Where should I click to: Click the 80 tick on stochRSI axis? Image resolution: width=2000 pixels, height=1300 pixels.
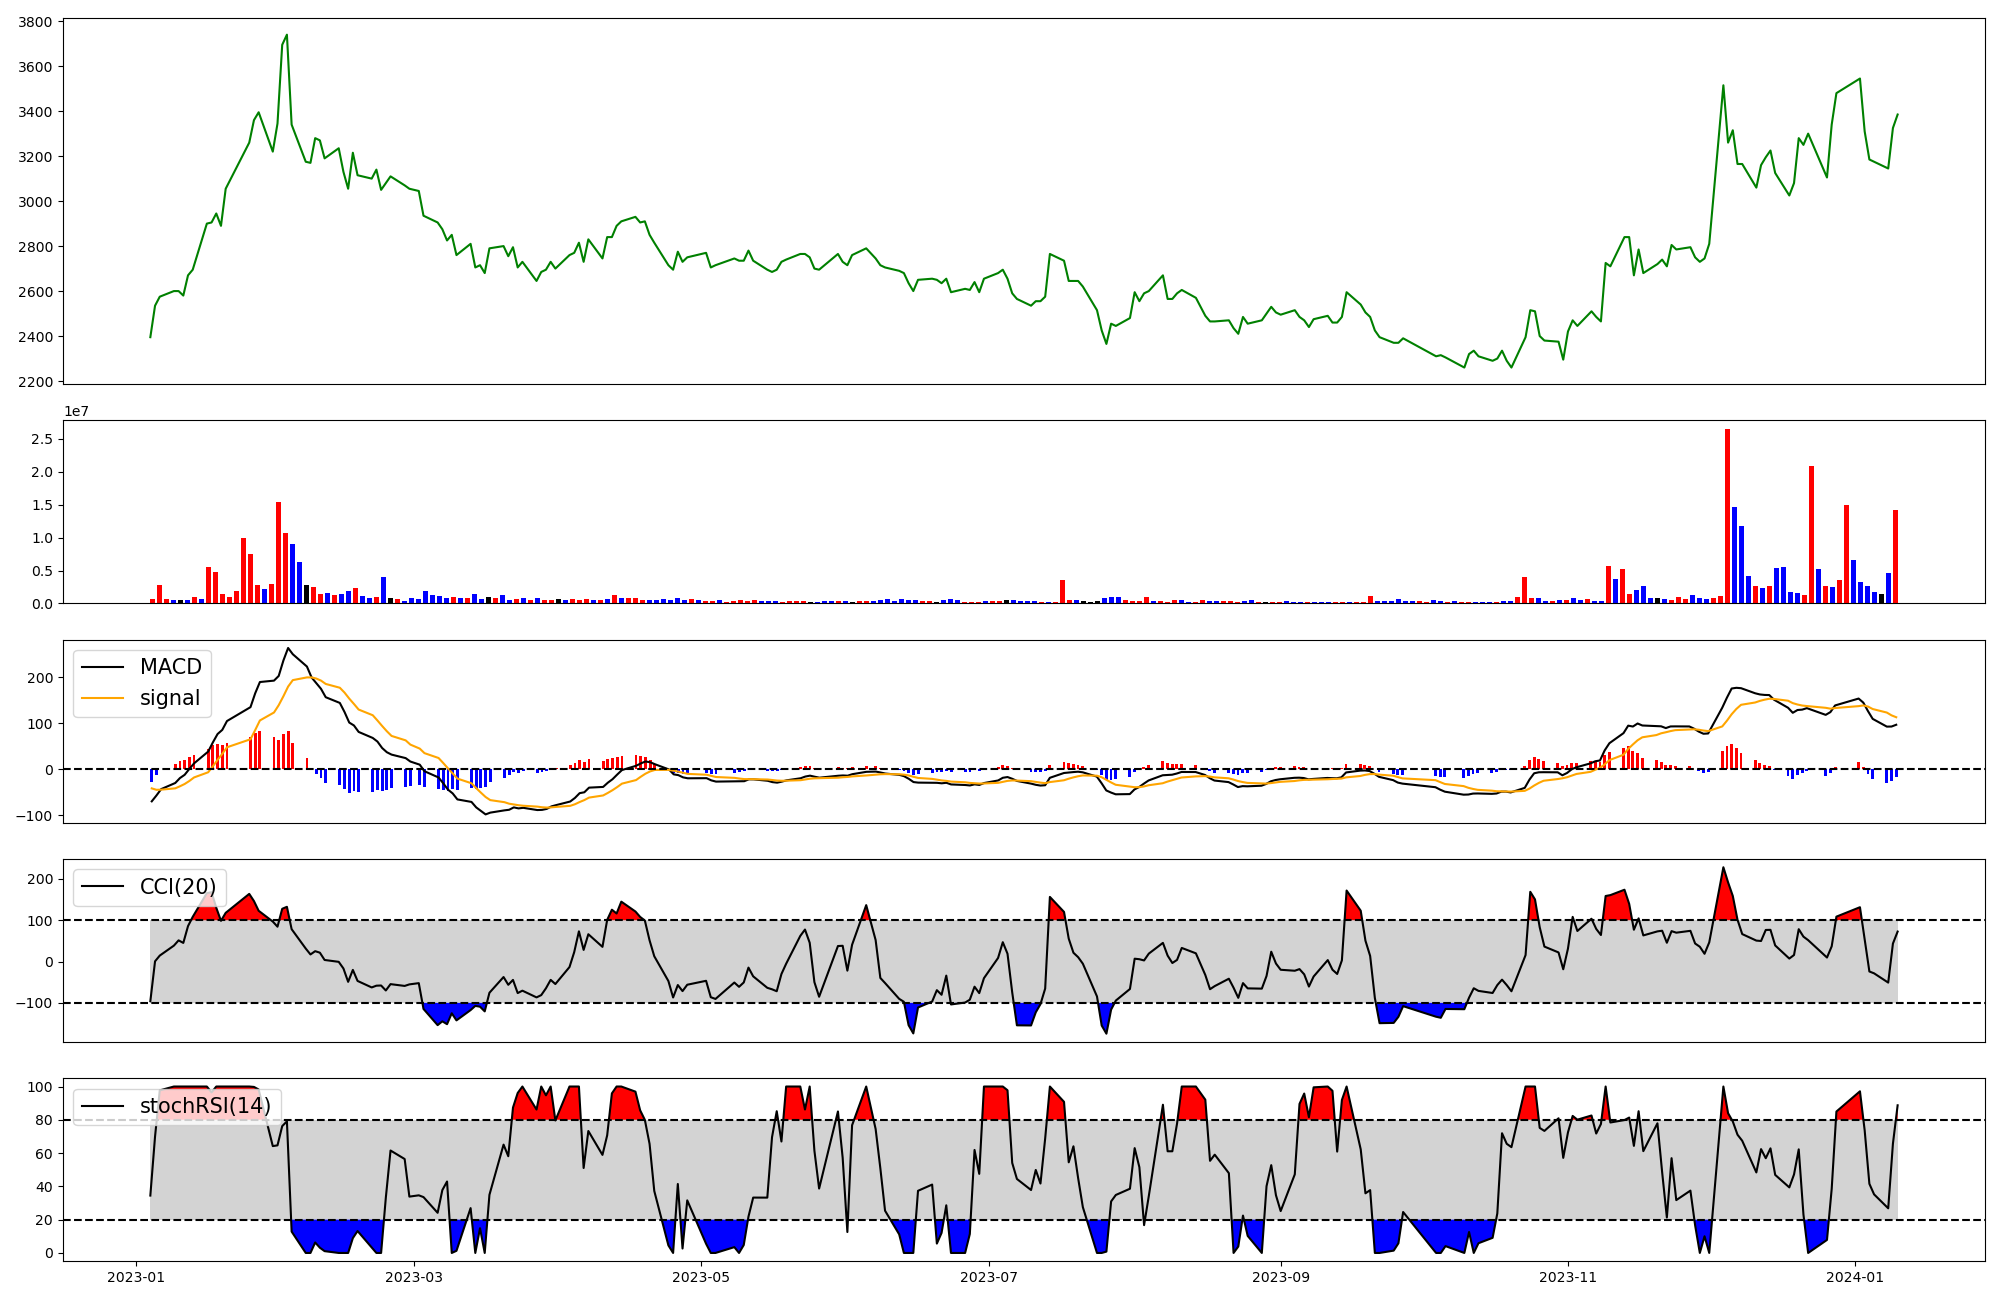pyautogui.click(x=46, y=1120)
